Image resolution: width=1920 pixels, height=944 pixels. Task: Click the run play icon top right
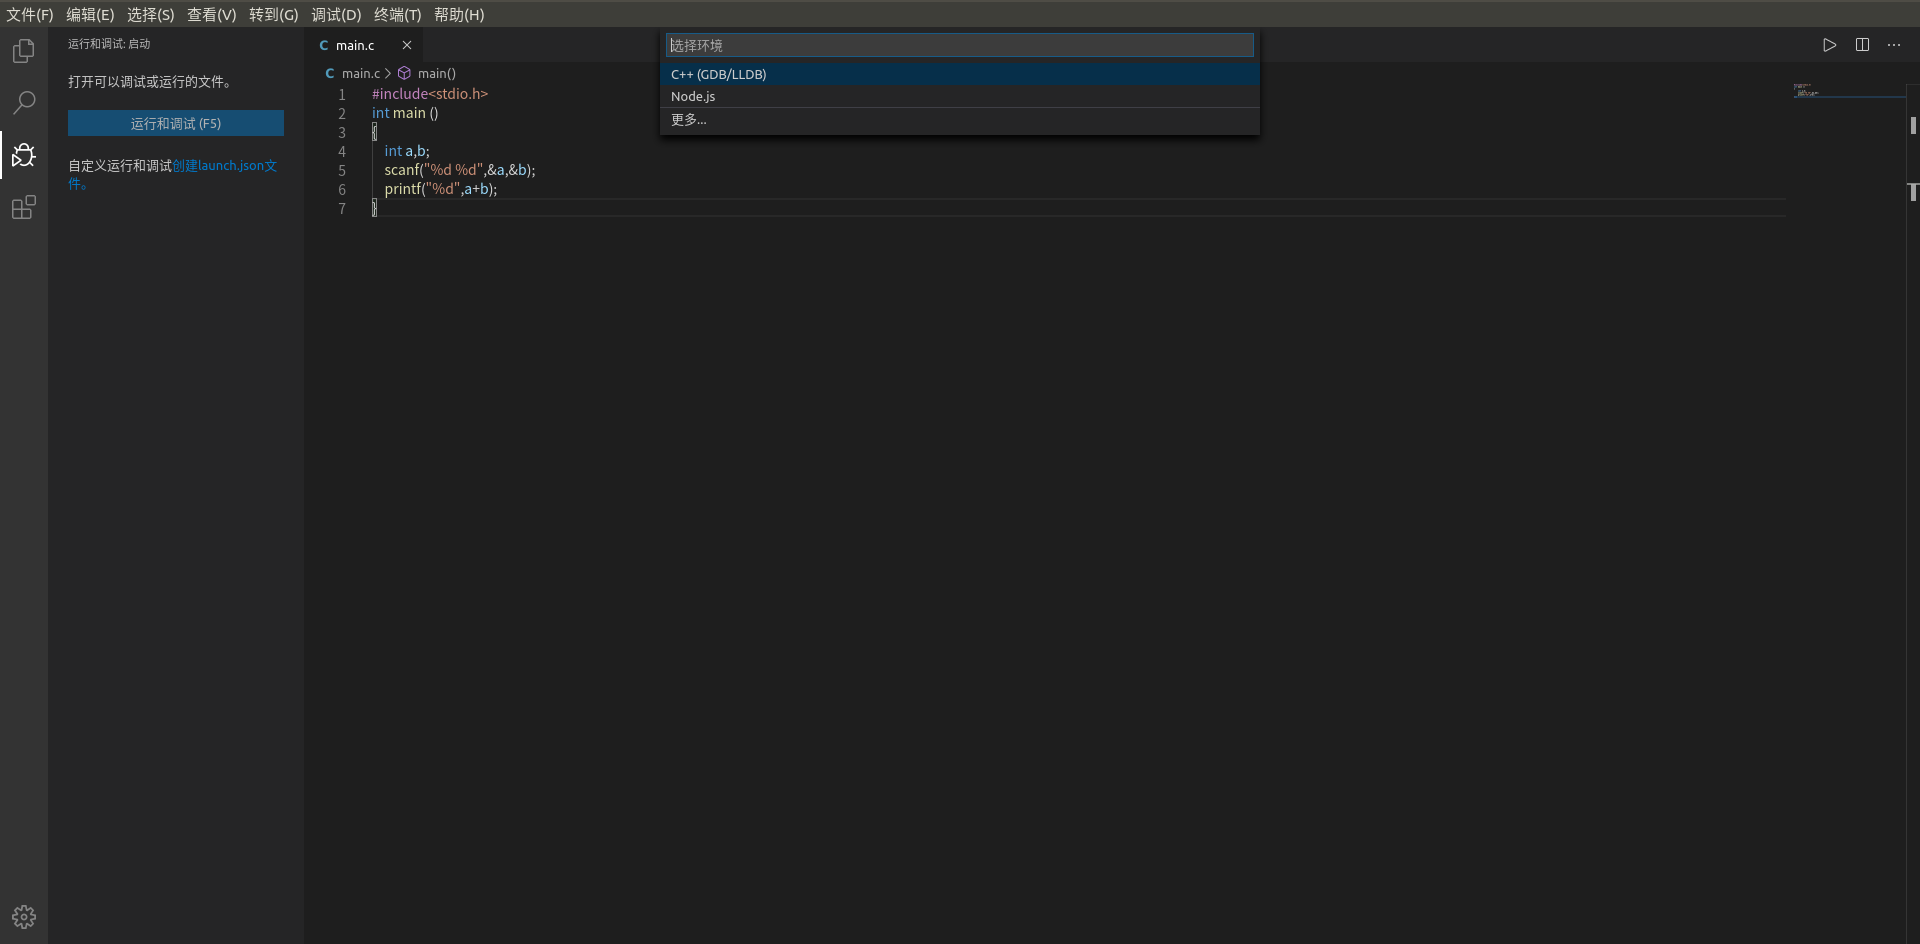(x=1830, y=45)
